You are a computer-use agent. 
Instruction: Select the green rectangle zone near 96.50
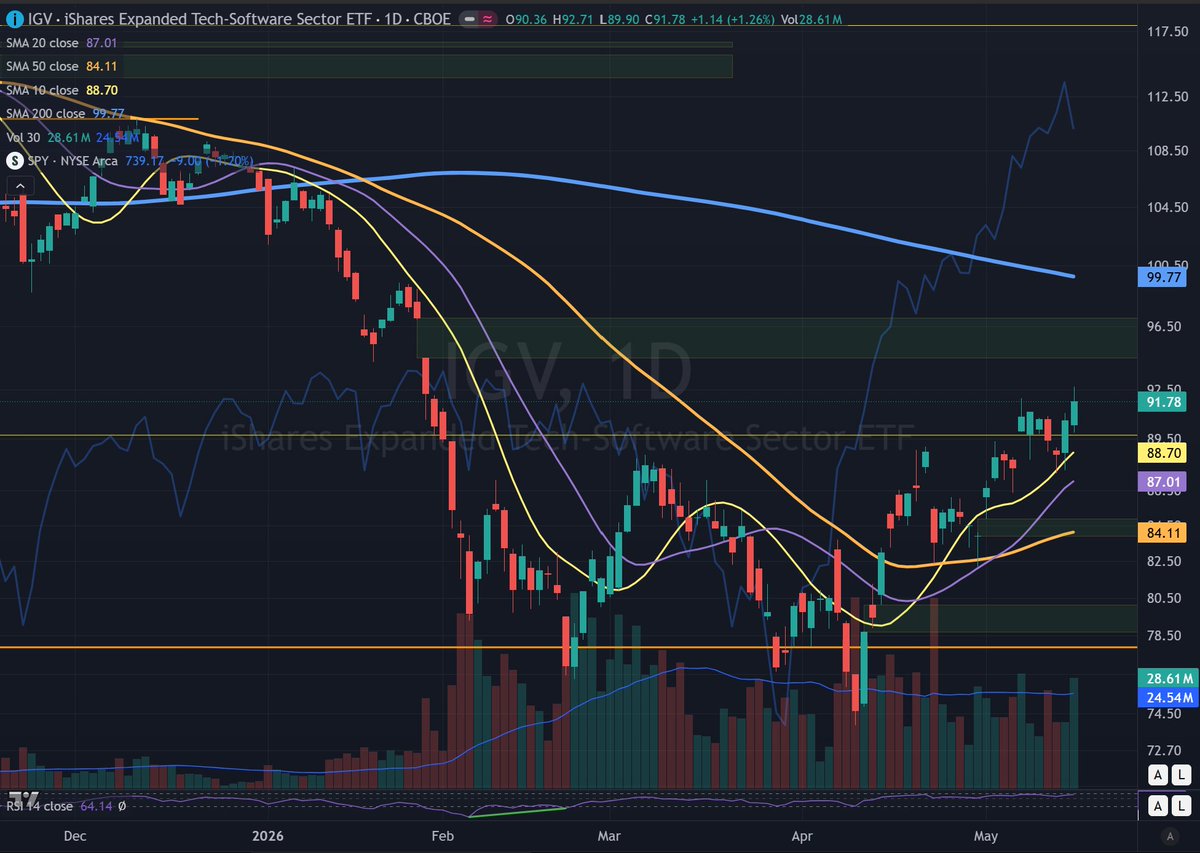777,338
